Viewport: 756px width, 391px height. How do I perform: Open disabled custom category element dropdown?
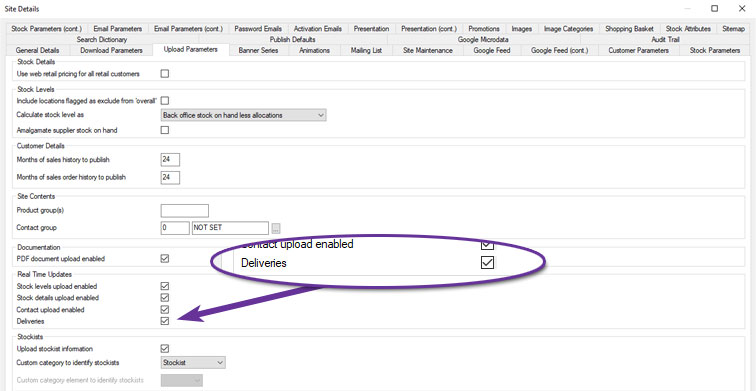(182, 380)
